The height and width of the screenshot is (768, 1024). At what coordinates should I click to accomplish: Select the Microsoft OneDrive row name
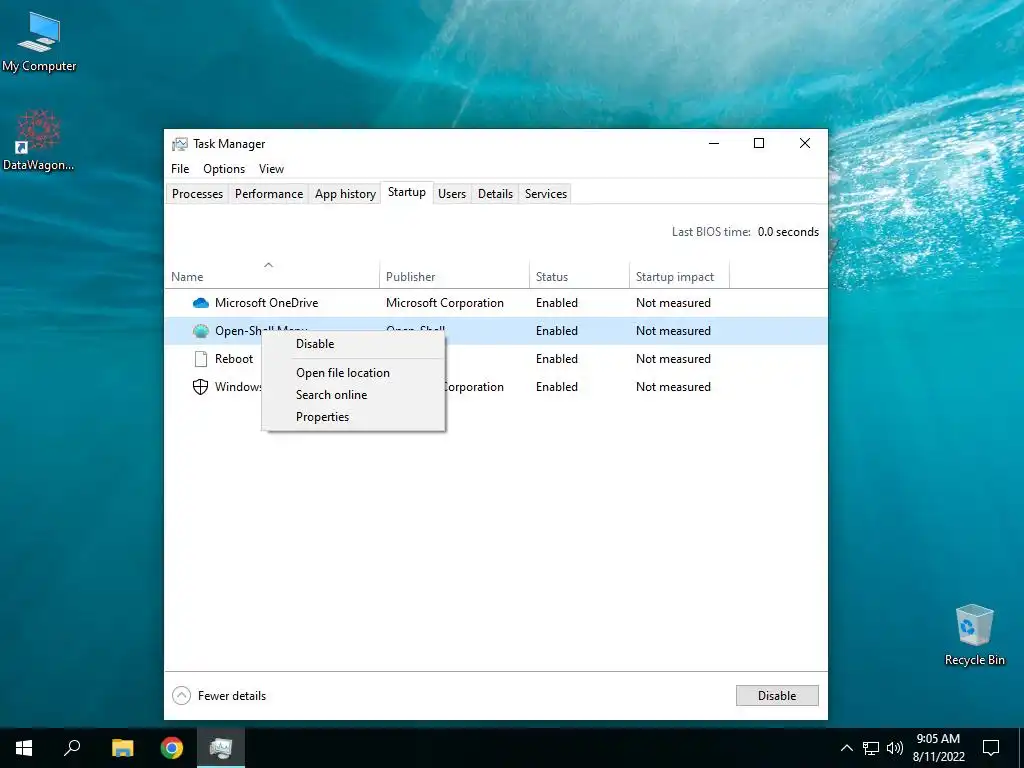pyautogui.click(x=266, y=303)
